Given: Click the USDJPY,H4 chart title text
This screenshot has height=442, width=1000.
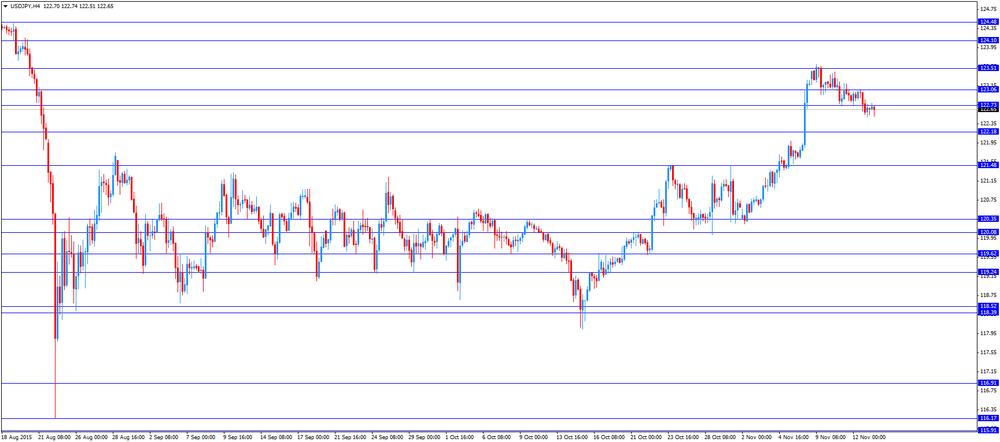Looking at the screenshot, I should pos(25,6).
